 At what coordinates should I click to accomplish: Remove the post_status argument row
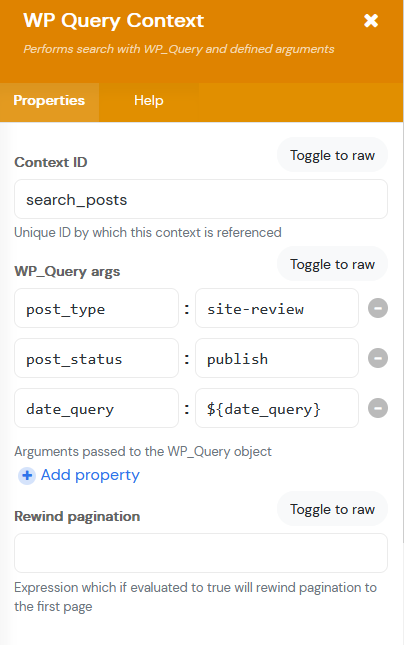378,358
